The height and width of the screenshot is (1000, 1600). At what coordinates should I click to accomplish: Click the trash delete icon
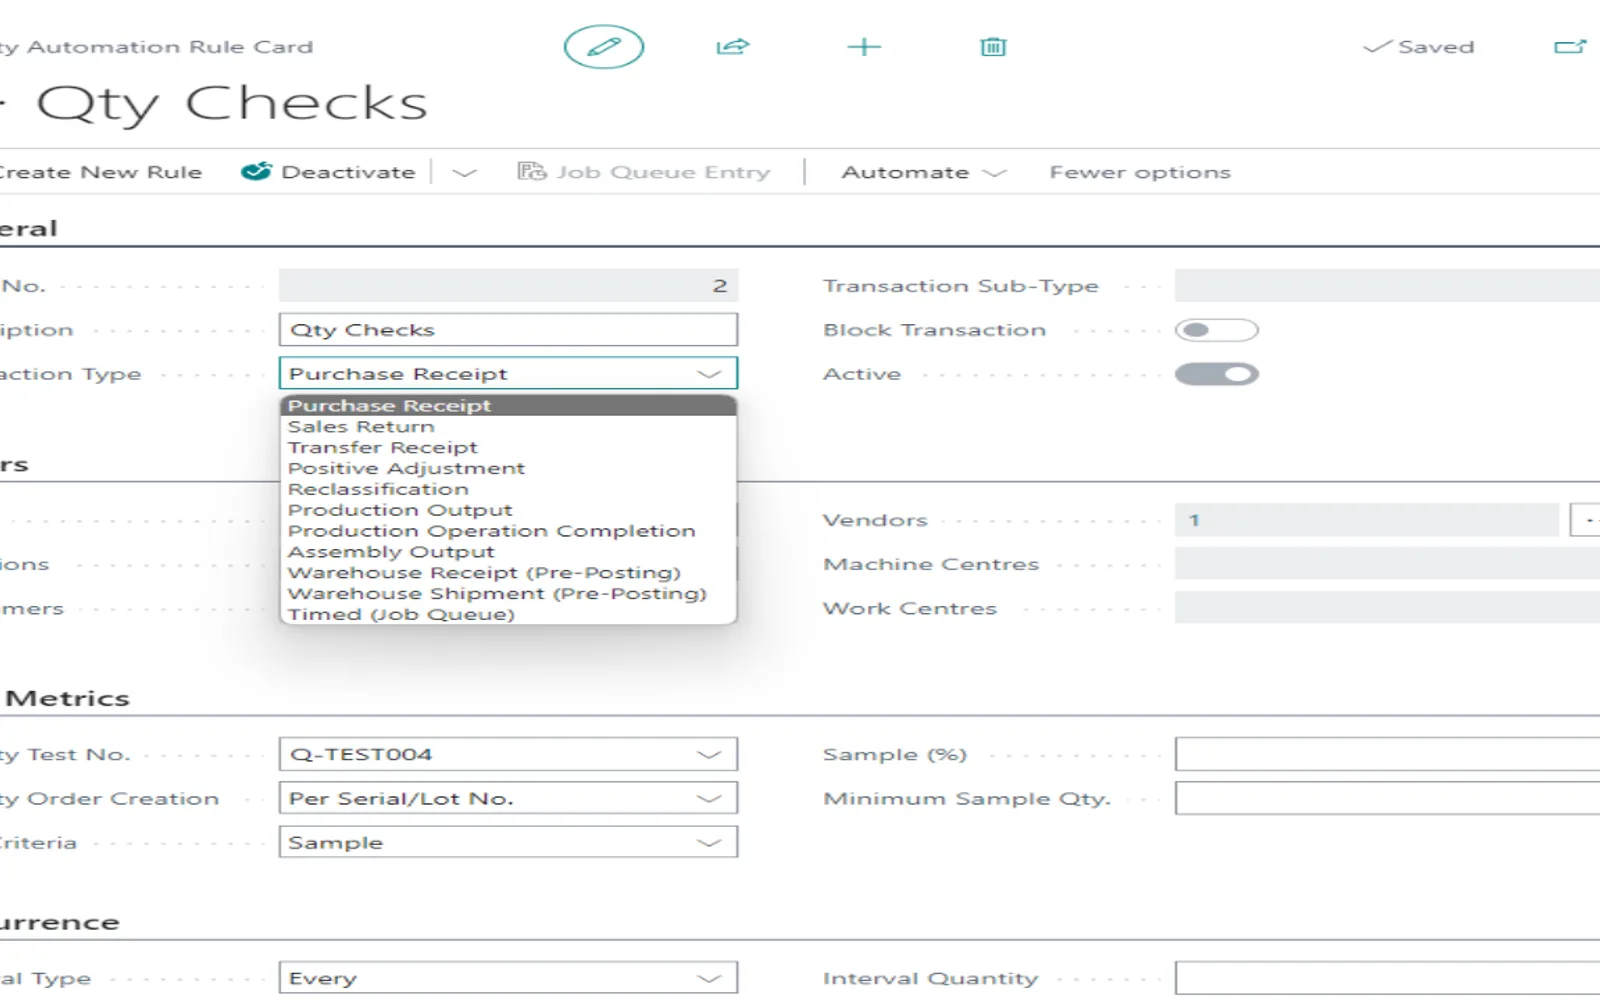(x=993, y=47)
